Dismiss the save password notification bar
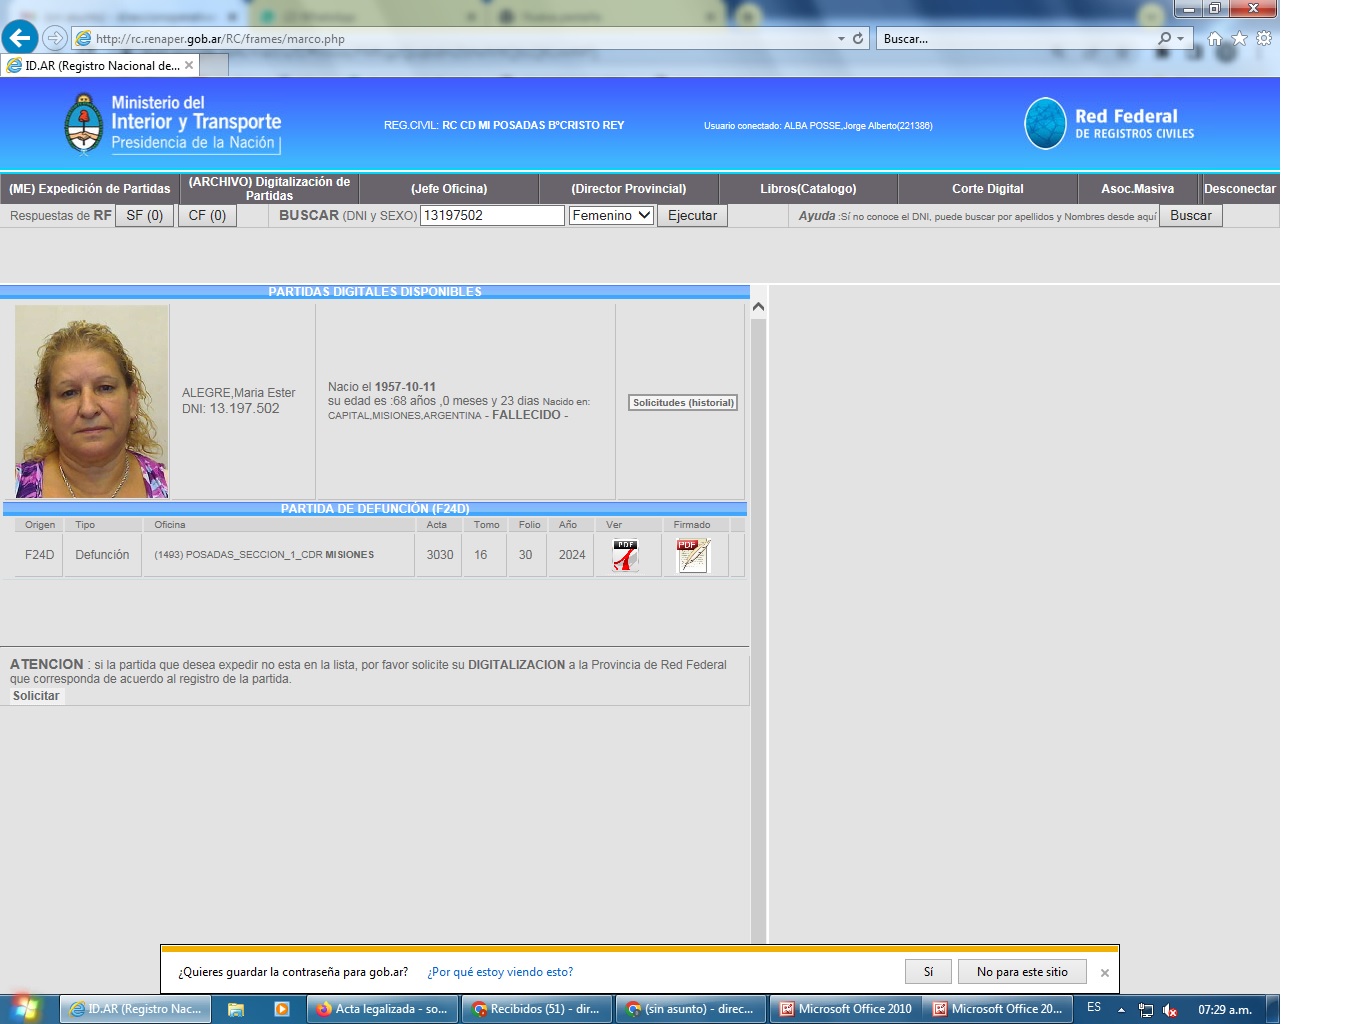The height and width of the screenshot is (1024, 1364). [x=1105, y=973]
